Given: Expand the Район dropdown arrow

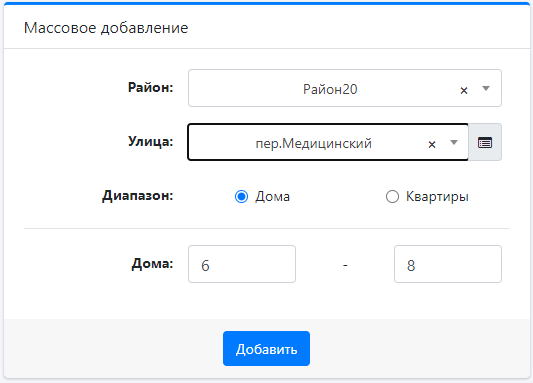Looking at the screenshot, I should pyautogui.click(x=486, y=89).
